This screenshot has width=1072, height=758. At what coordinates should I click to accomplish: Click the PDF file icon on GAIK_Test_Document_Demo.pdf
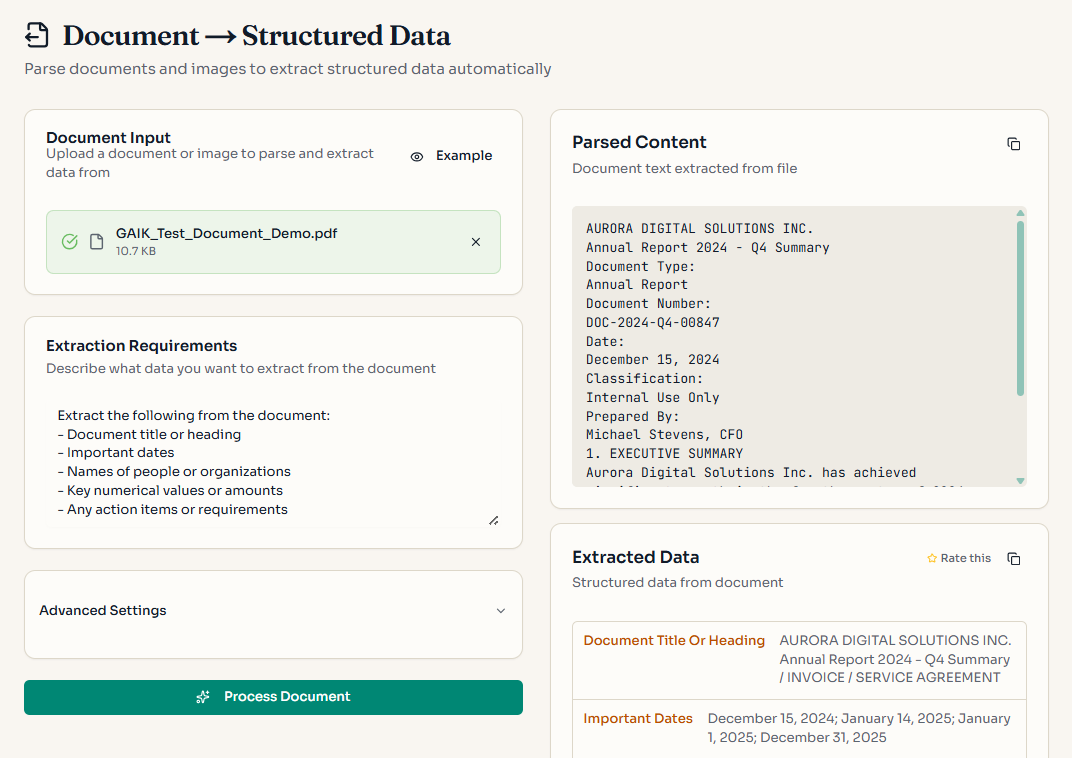95,242
